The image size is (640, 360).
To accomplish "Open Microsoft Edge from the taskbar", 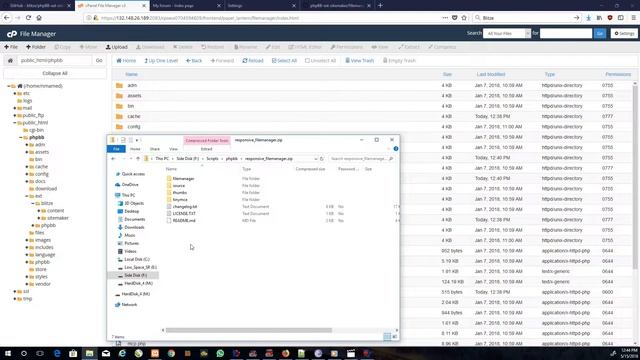I will (57, 353).
